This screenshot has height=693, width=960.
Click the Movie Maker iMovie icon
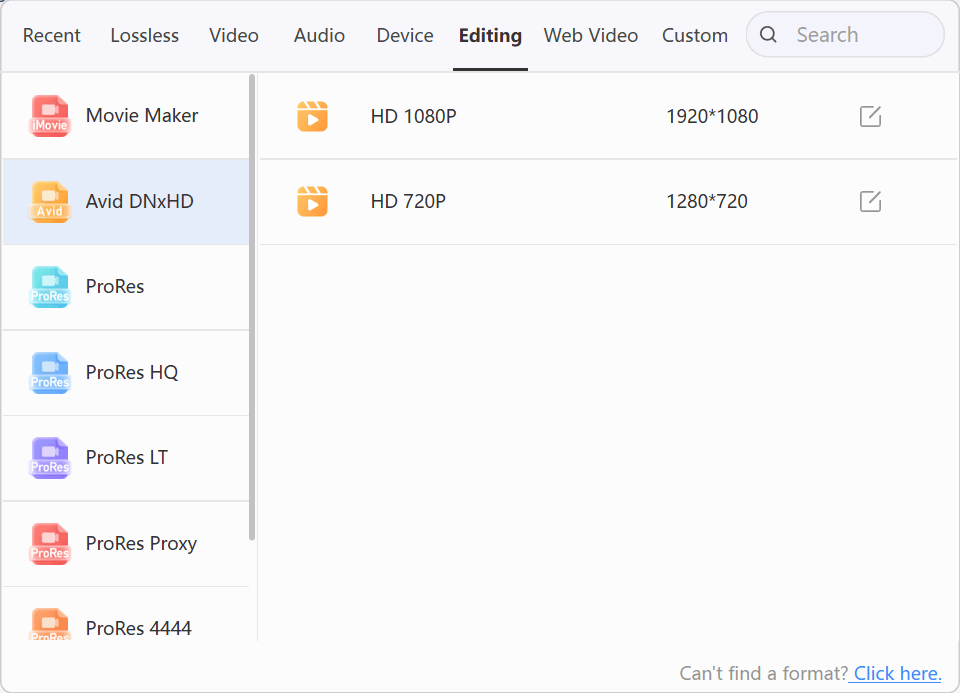coord(50,116)
